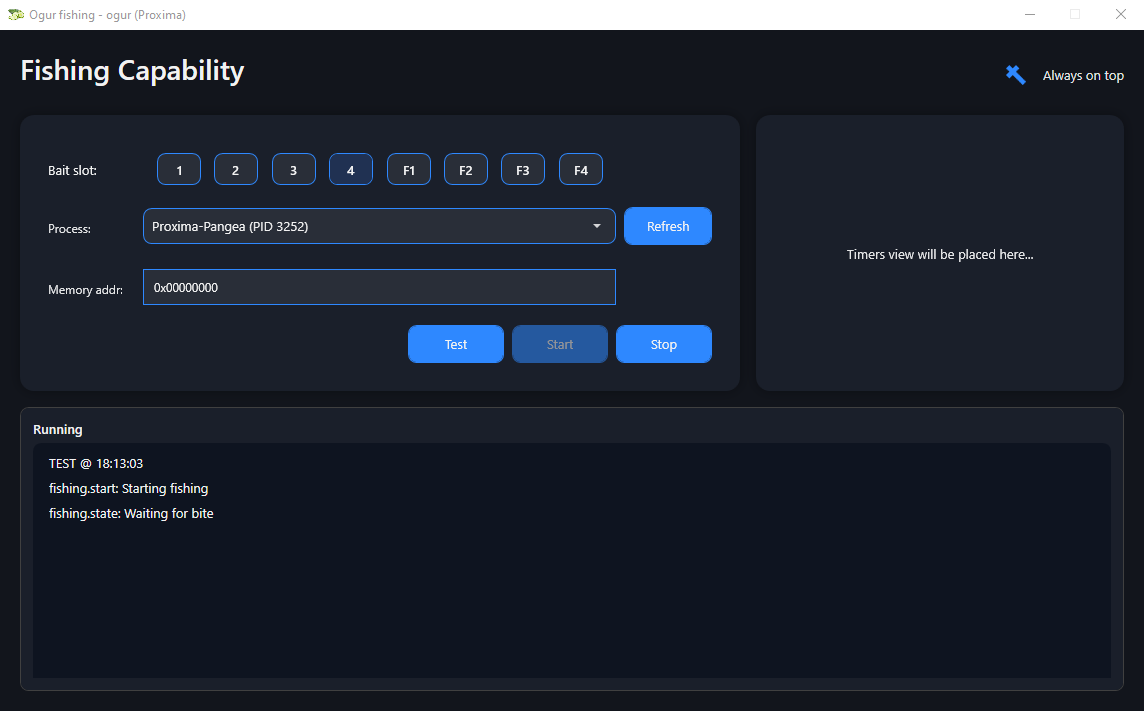Toggle the Always on top label
The height and width of the screenshot is (711, 1144).
click(1083, 76)
